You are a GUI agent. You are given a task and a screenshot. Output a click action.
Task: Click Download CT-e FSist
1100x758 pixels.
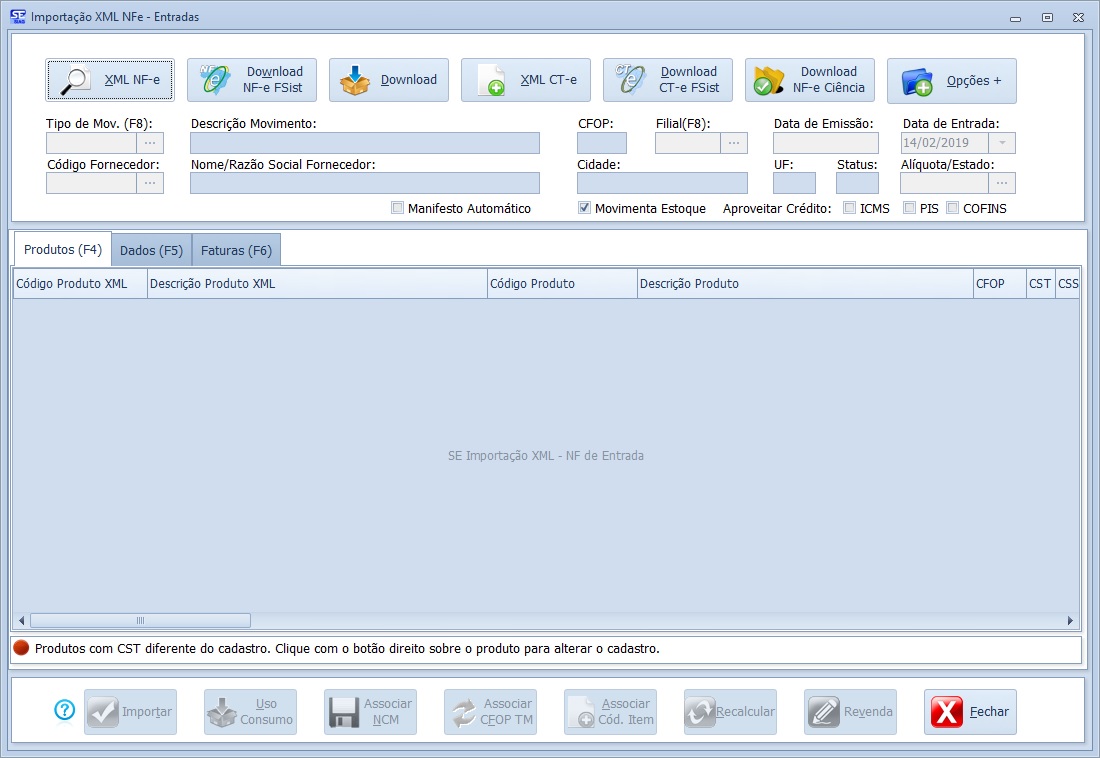click(x=667, y=80)
